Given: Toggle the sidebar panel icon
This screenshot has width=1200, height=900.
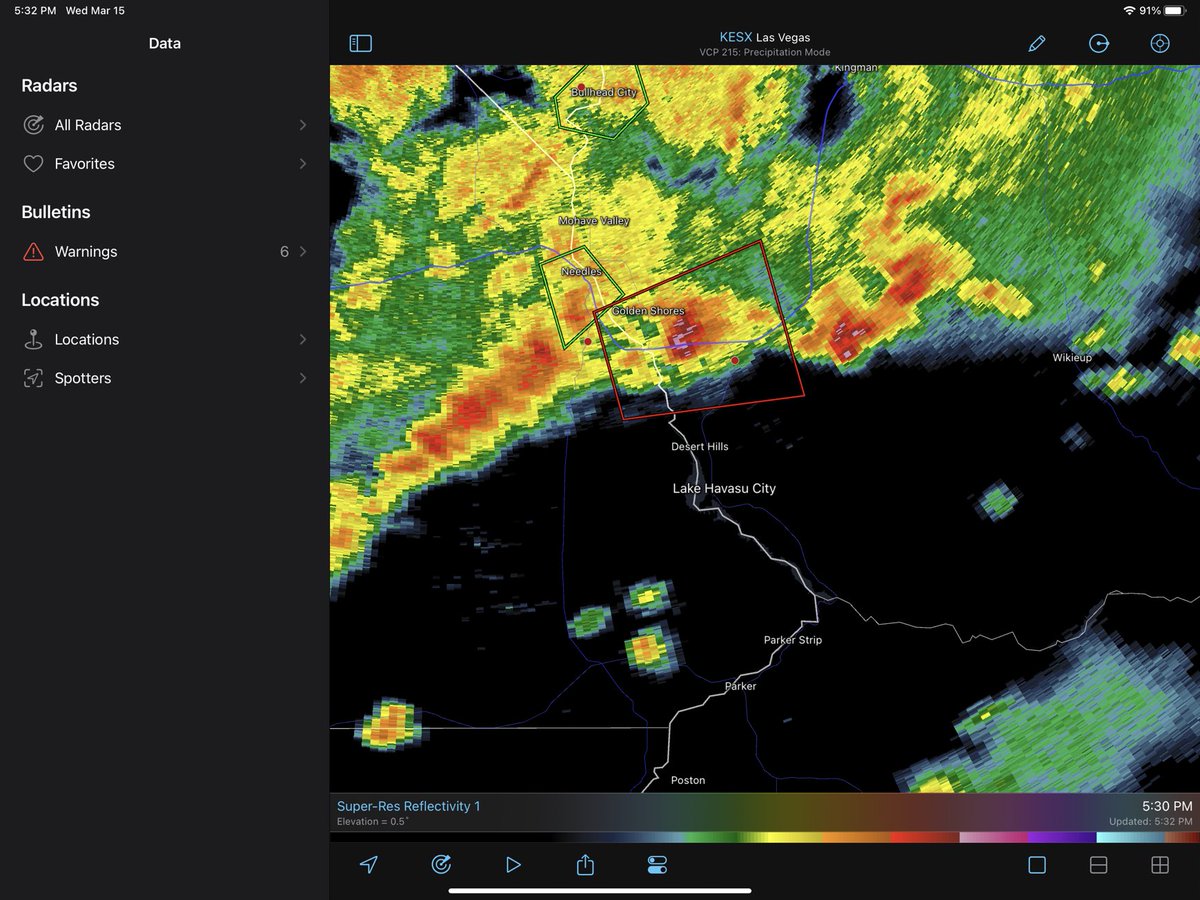Looking at the screenshot, I should tap(361, 44).
